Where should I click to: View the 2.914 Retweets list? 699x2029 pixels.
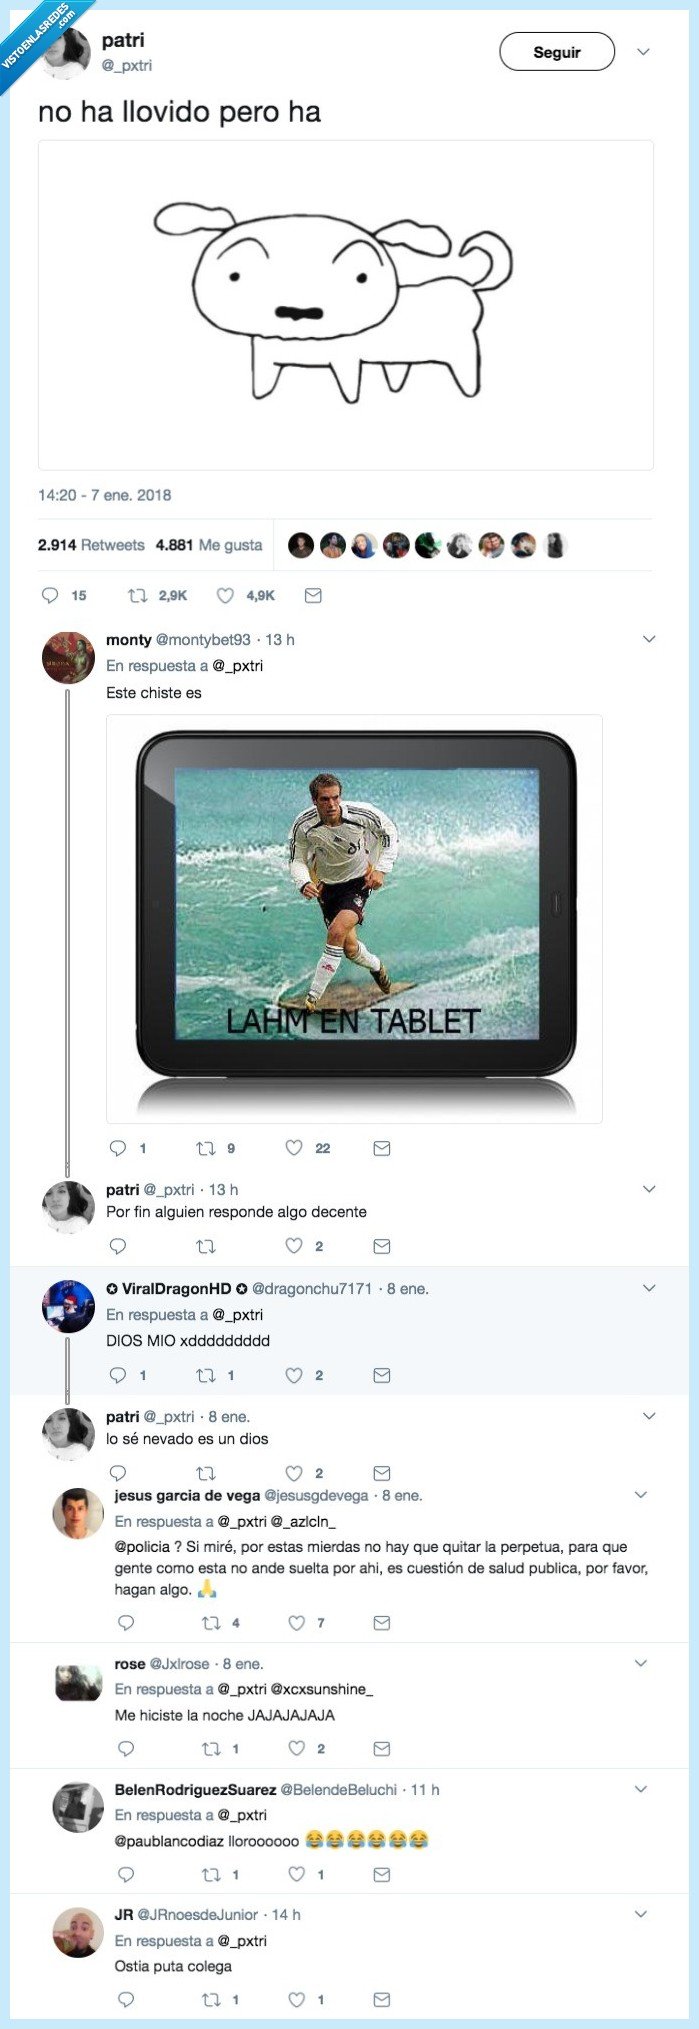coord(91,545)
